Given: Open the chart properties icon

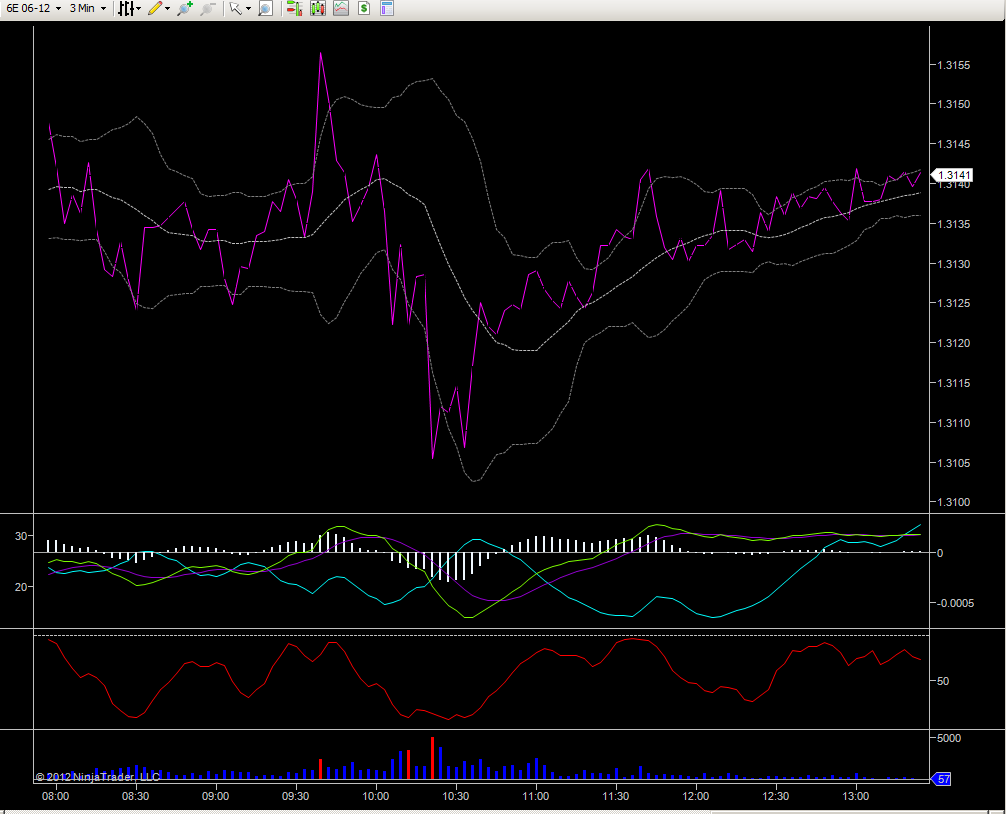Looking at the screenshot, I should click(x=387, y=8).
